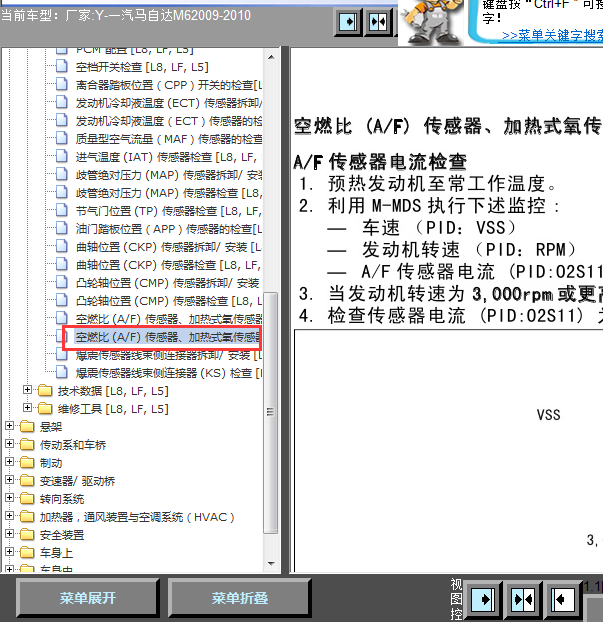Open the 变速器/驱动桥 folder label
603x622 pixels.
click(77, 481)
